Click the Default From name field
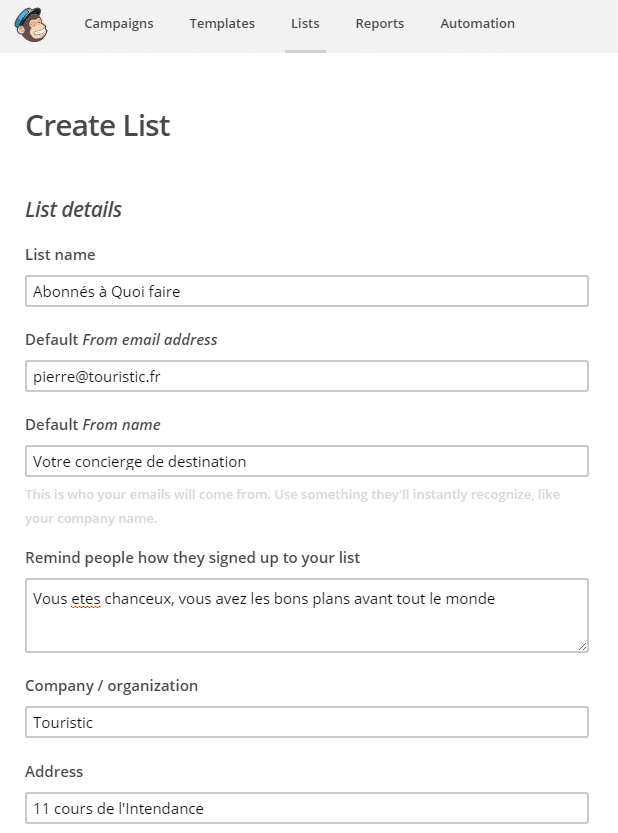The image size is (618, 833). point(307,461)
